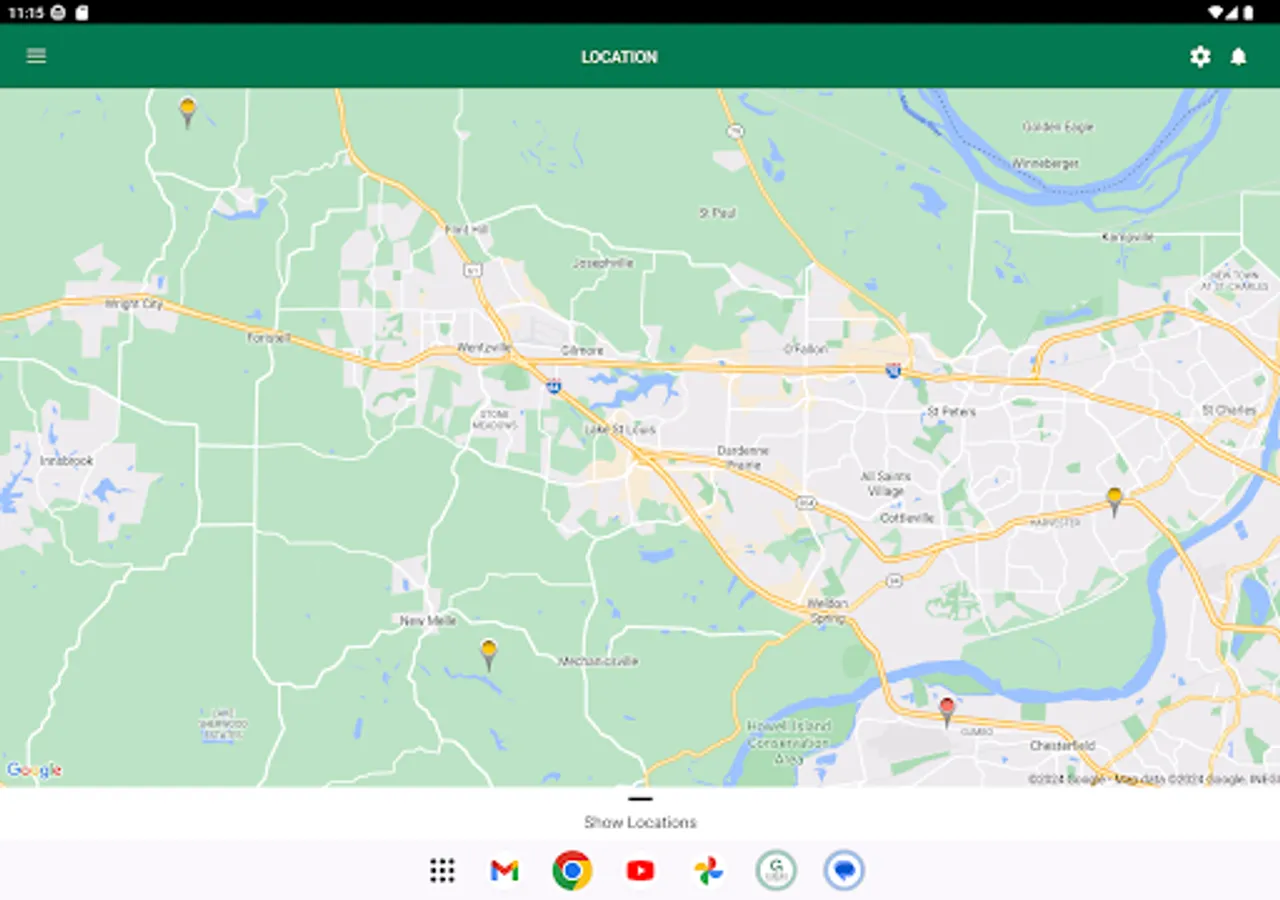Screen dimensions: 1280x900
Task: Open the Gmail app from the dock
Action: click(503, 870)
